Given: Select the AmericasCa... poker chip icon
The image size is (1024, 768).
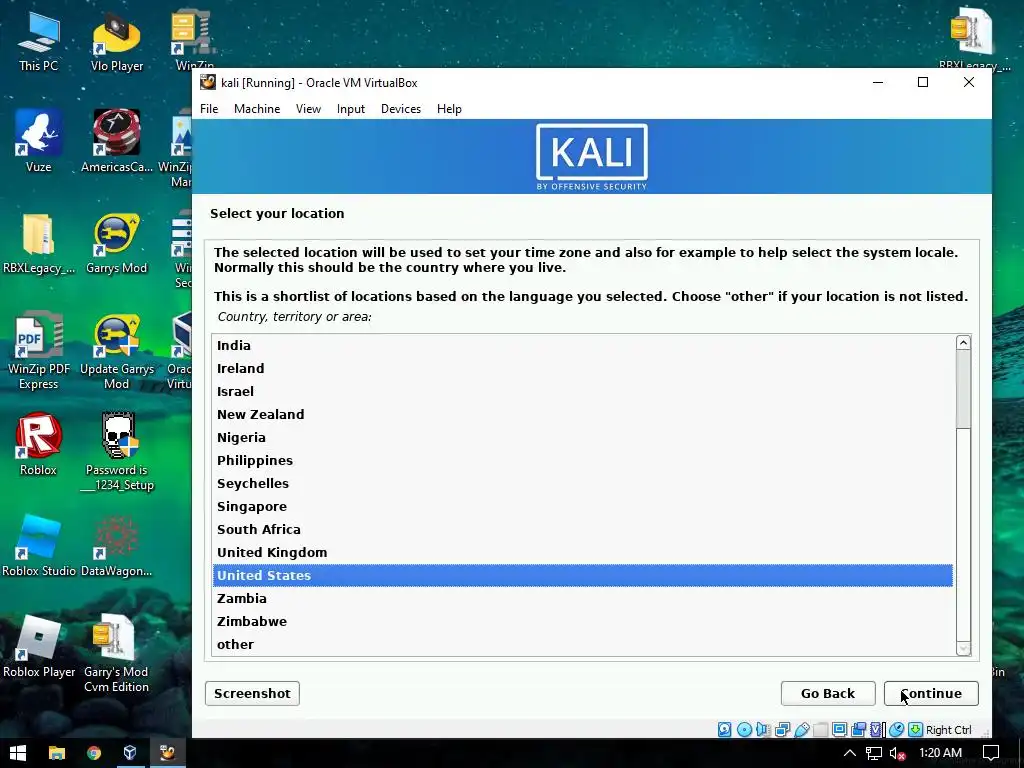Looking at the screenshot, I should coord(117,140).
